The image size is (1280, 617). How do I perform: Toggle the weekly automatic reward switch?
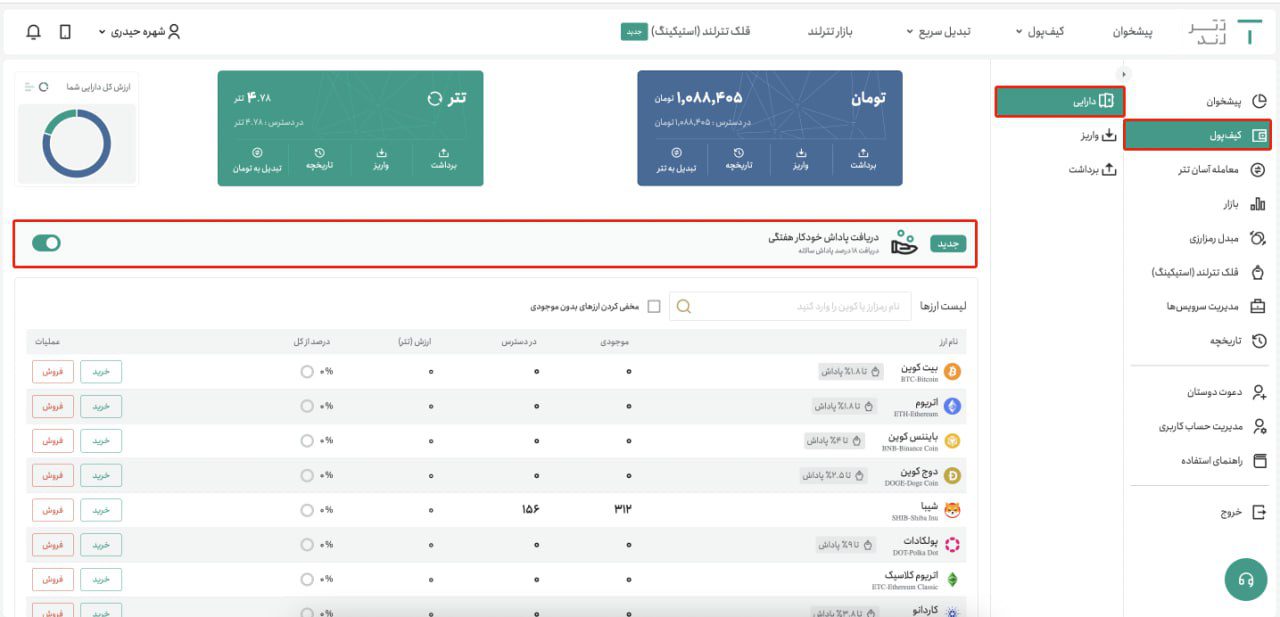[46, 243]
